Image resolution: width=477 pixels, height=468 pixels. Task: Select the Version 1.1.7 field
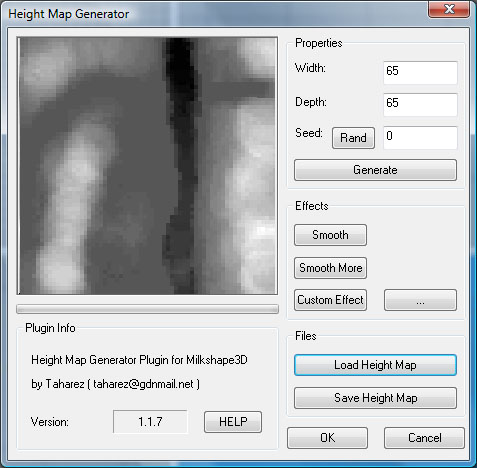(x=150, y=422)
